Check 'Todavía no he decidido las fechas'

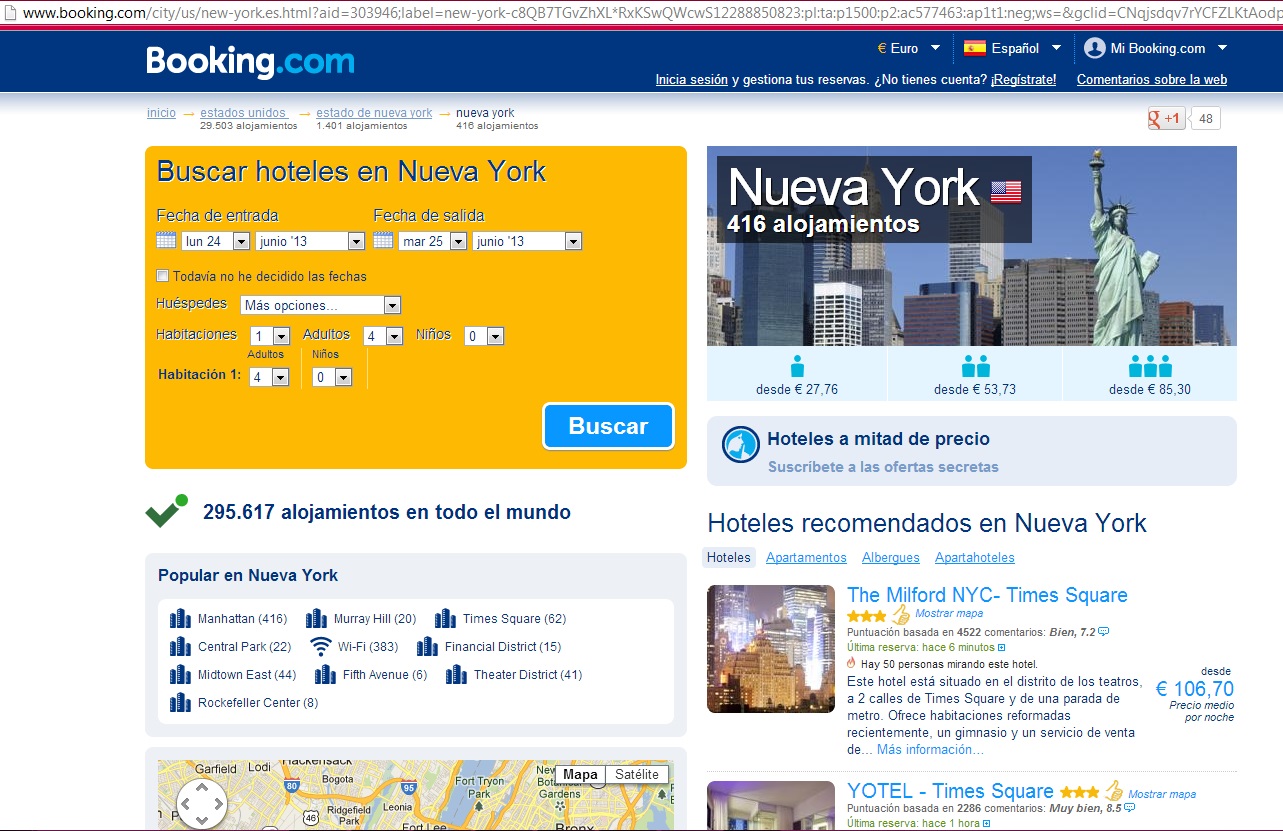point(163,276)
